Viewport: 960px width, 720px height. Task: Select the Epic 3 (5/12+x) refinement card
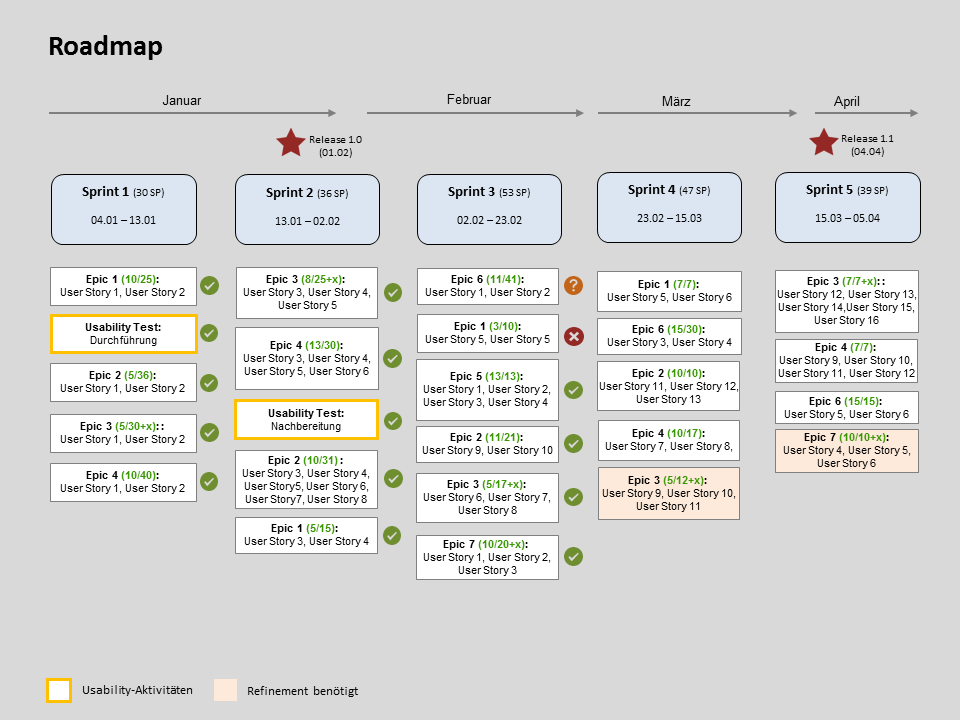tap(669, 493)
